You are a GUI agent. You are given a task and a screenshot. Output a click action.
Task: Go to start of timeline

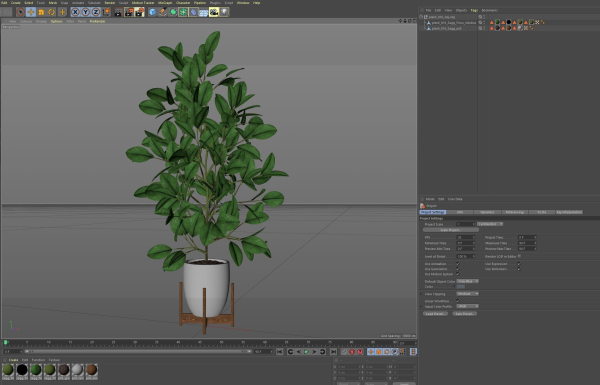coord(280,352)
